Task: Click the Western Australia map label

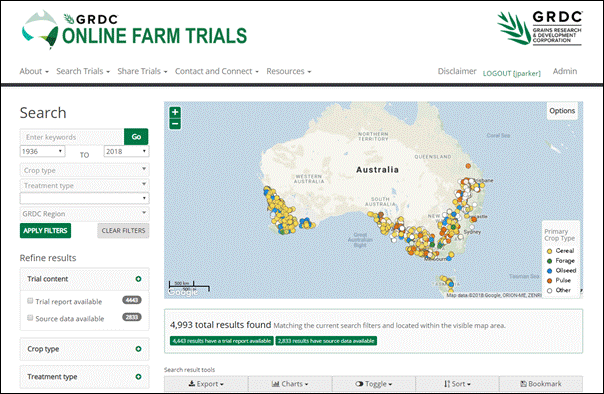Action: [309, 179]
